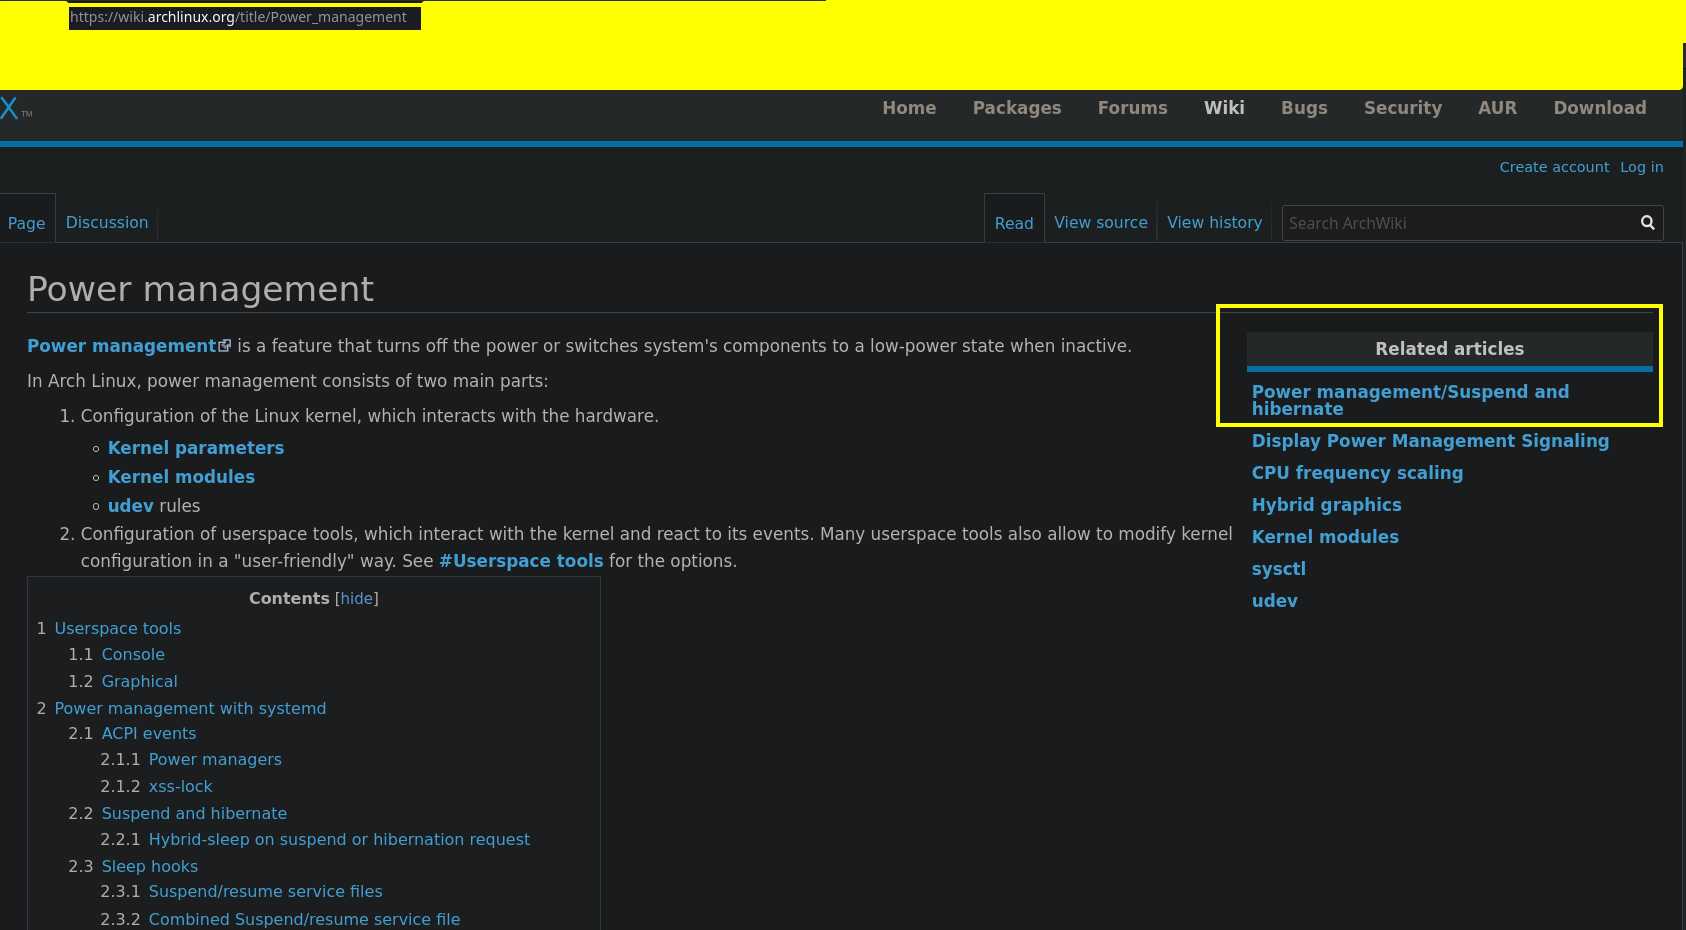Select the Read tab
This screenshot has height=930, width=1686.
[x=1014, y=223]
